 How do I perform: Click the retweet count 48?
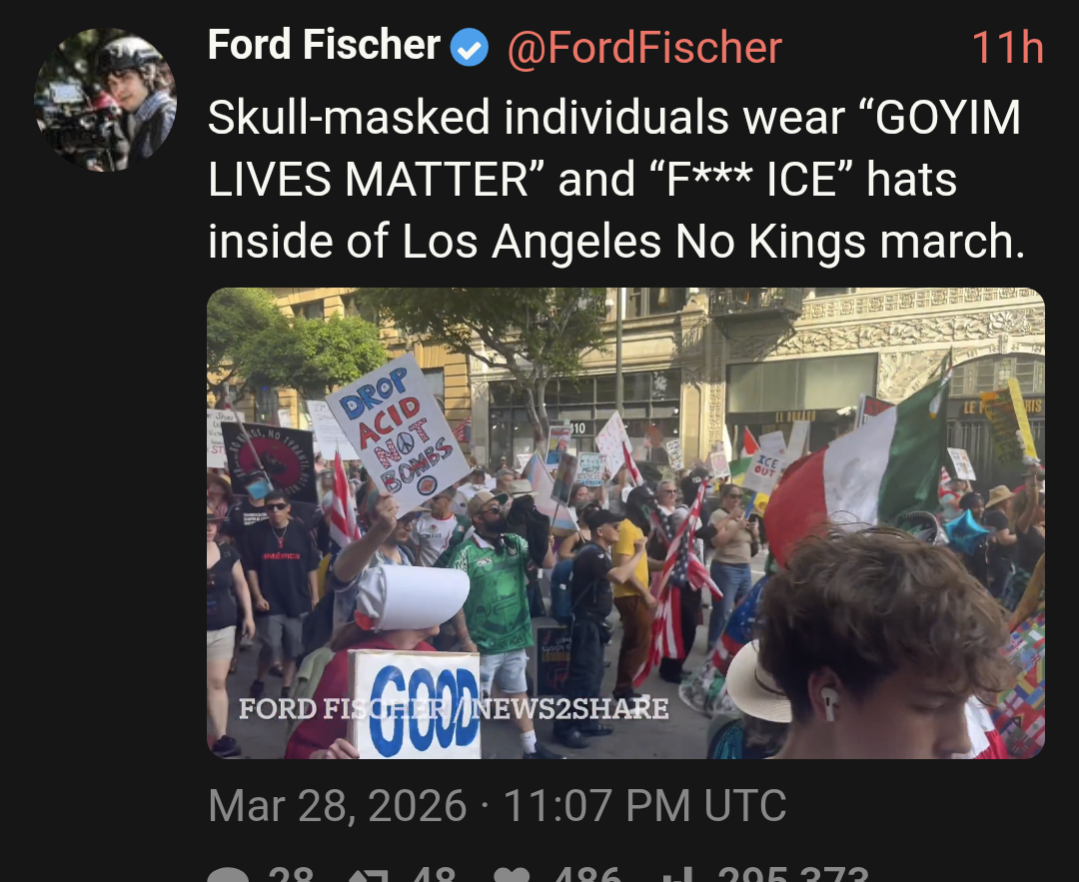pyautogui.click(x=434, y=874)
